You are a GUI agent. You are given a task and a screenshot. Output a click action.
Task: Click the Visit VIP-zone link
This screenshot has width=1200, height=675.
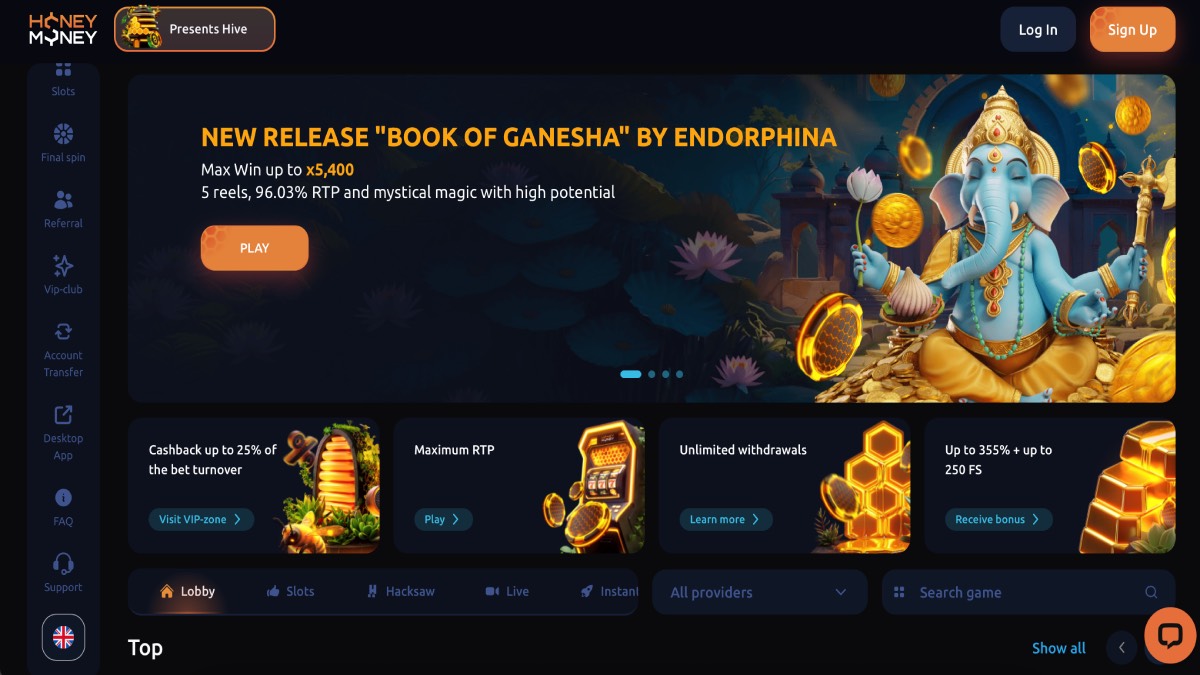pyautogui.click(x=201, y=519)
